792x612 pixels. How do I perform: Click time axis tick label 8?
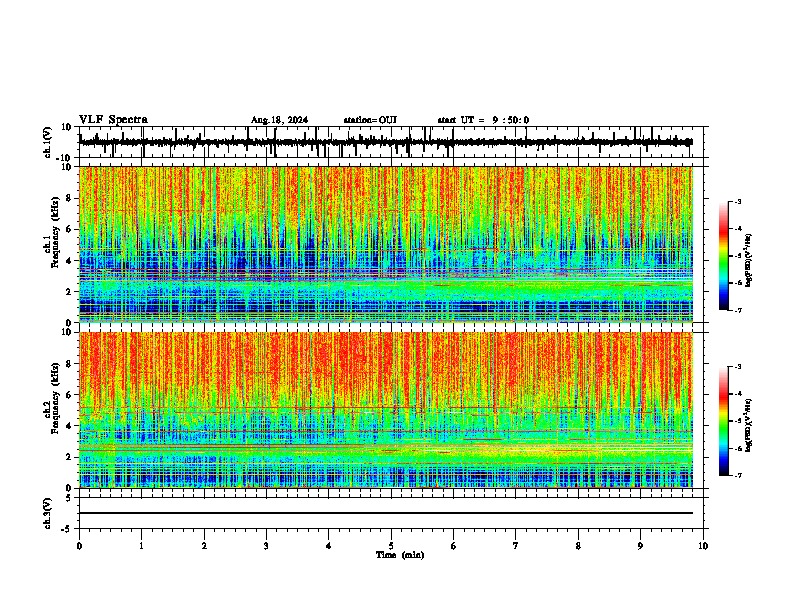point(578,546)
